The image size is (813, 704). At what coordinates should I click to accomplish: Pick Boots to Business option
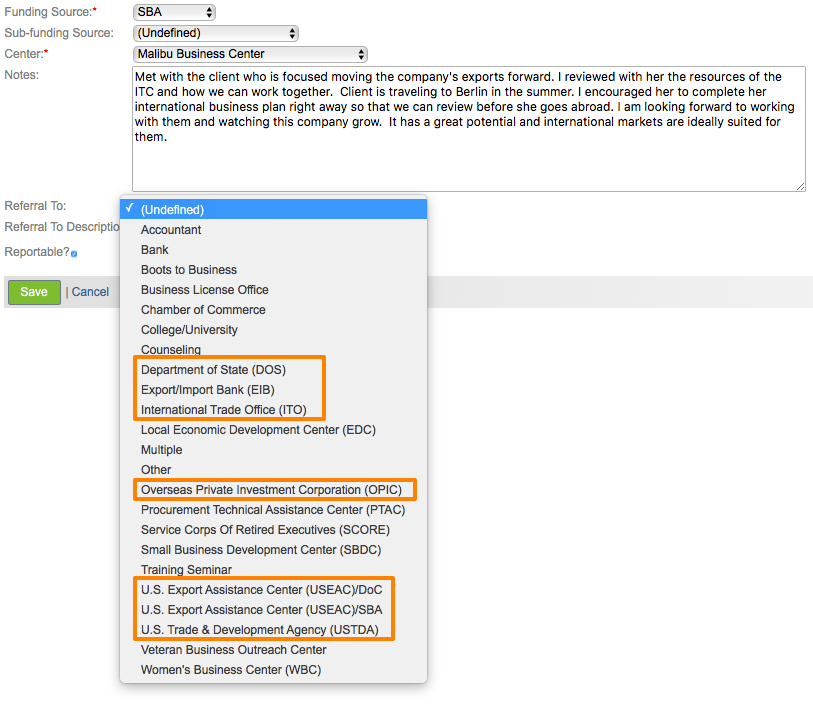point(189,270)
